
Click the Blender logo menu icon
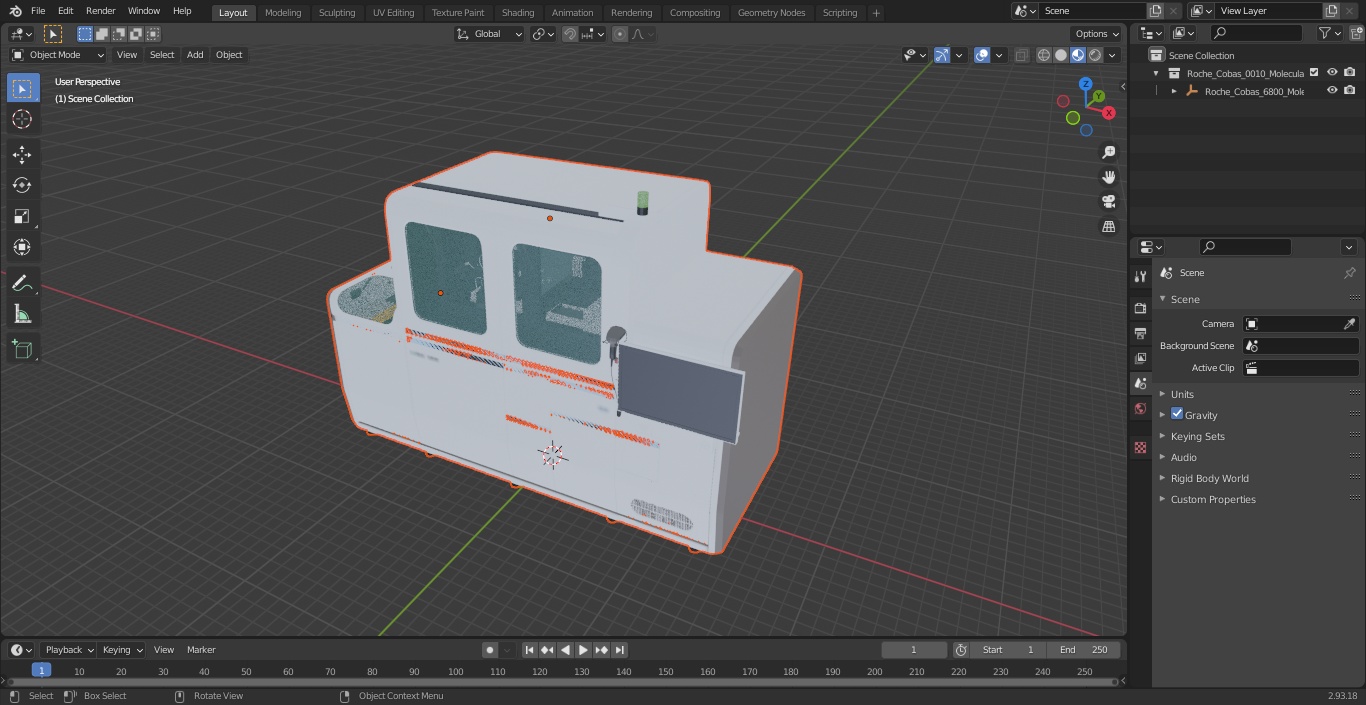[15, 11]
